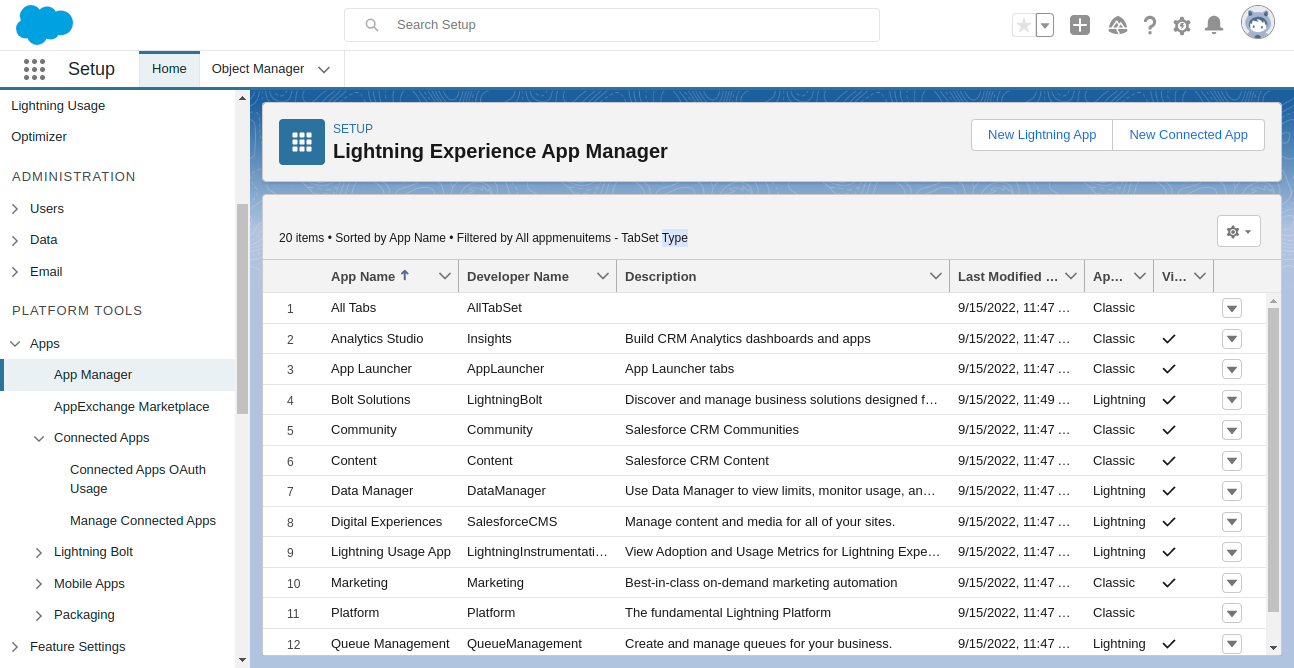Open row actions menu for Platform
Screen dimensions: 1294x668
click(1232, 613)
